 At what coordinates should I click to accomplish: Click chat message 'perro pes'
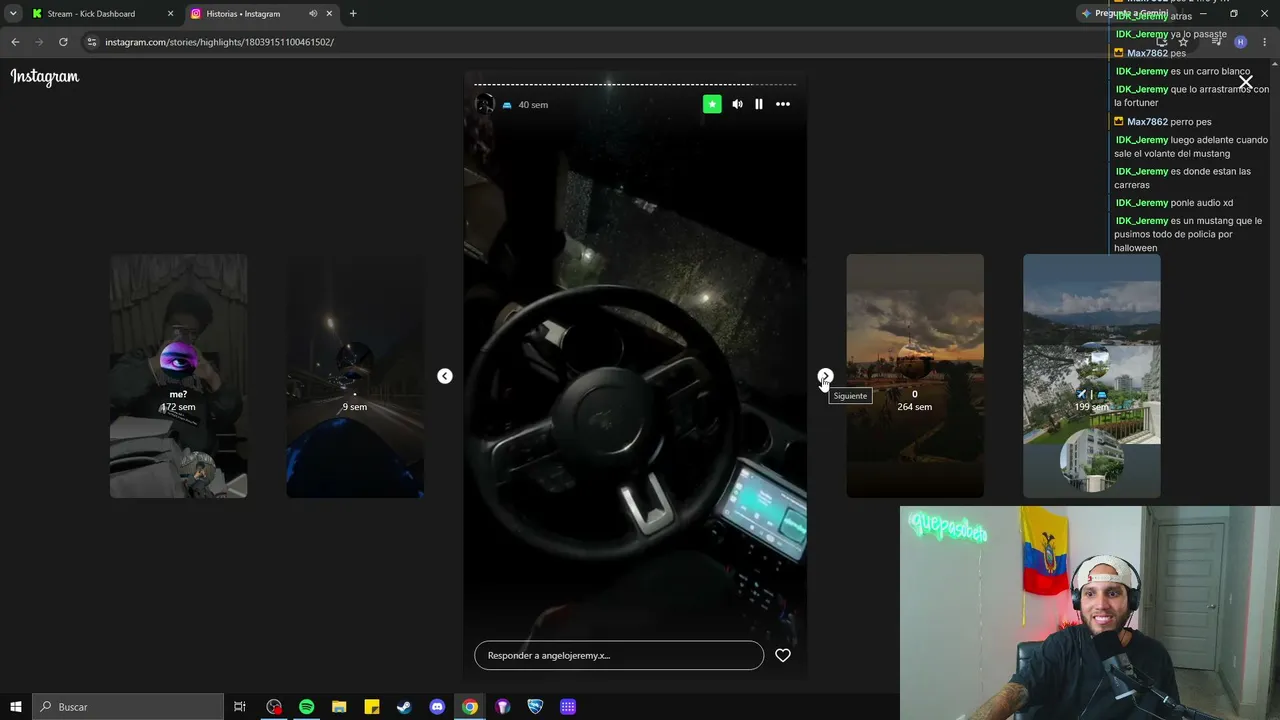click(1191, 122)
